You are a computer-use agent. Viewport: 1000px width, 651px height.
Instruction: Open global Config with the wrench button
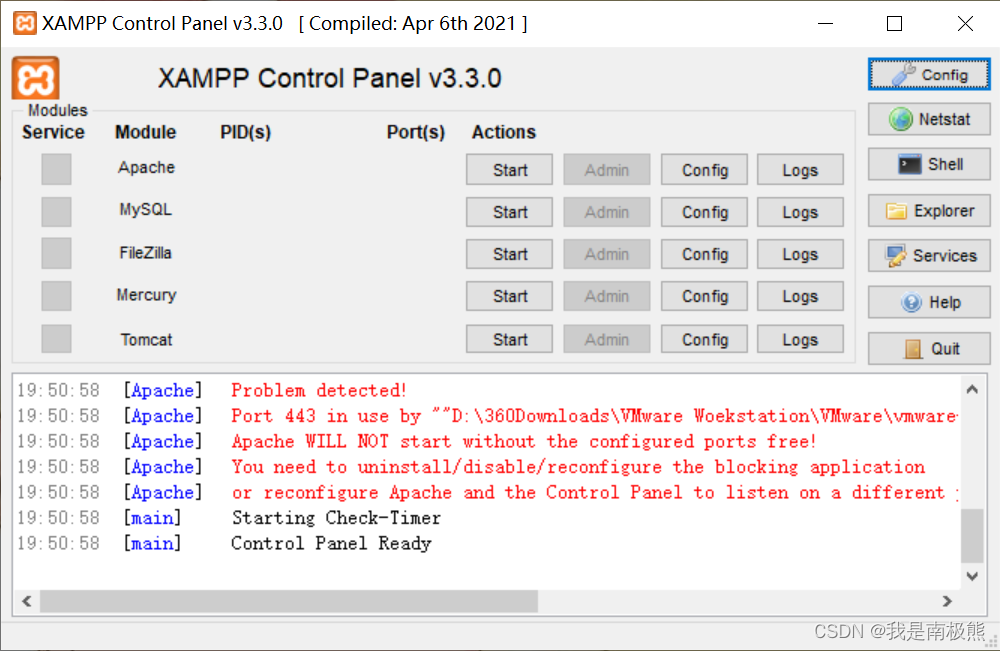click(929, 75)
